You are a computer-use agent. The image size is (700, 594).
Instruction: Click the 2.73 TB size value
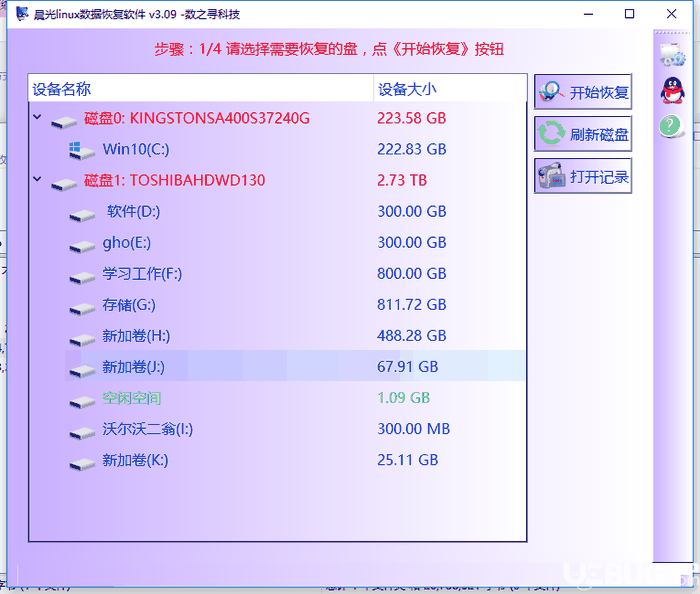pos(402,180)
